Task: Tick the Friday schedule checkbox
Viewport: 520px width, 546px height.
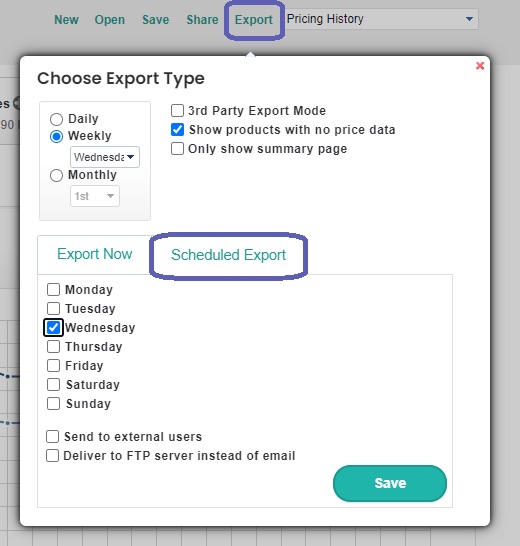Action: tap(53, 365)
